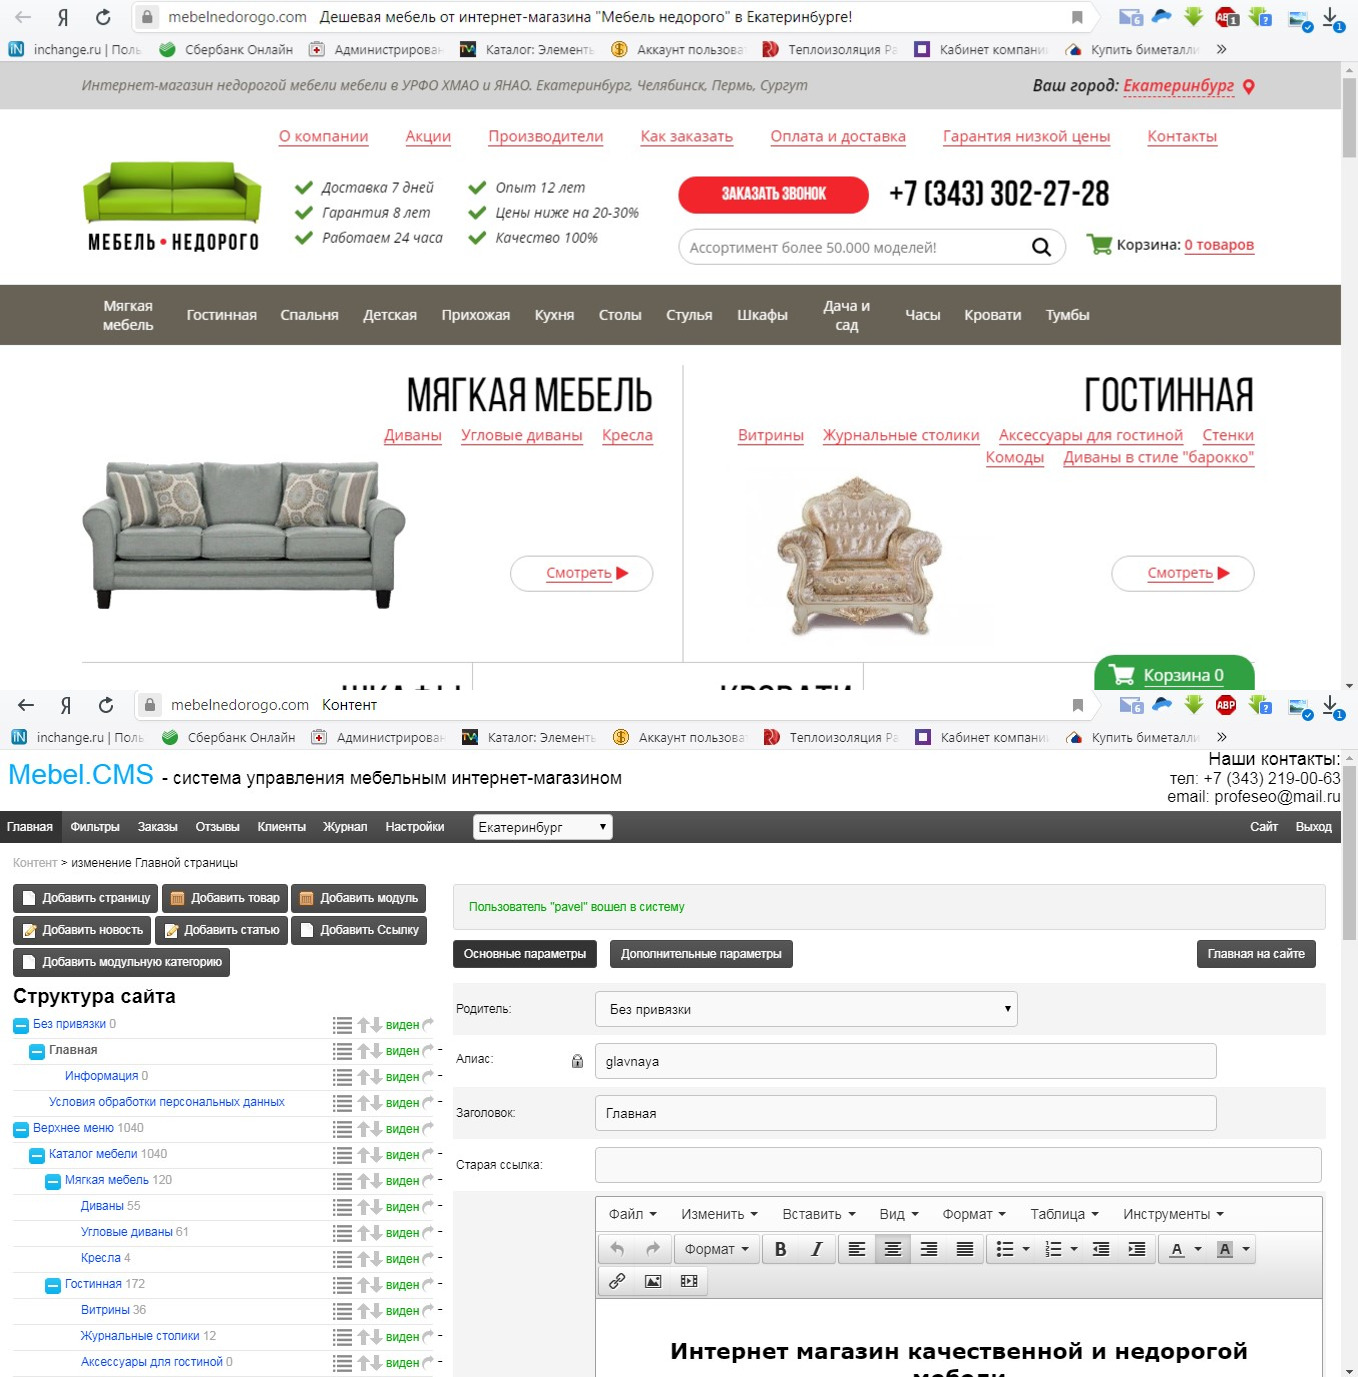Open the Формат style dropdown beside Bold

click(x=716, y=1249)
